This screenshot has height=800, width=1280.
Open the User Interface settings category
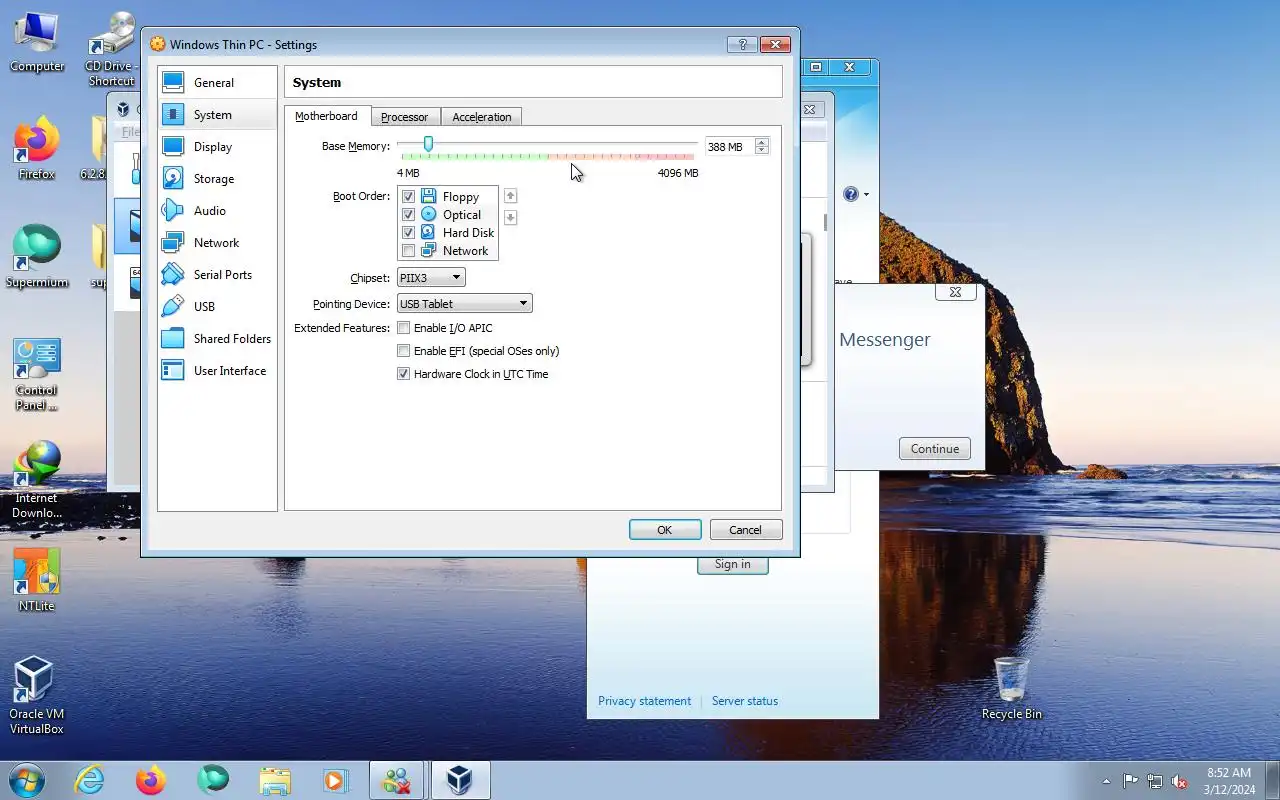pos(217,371)
